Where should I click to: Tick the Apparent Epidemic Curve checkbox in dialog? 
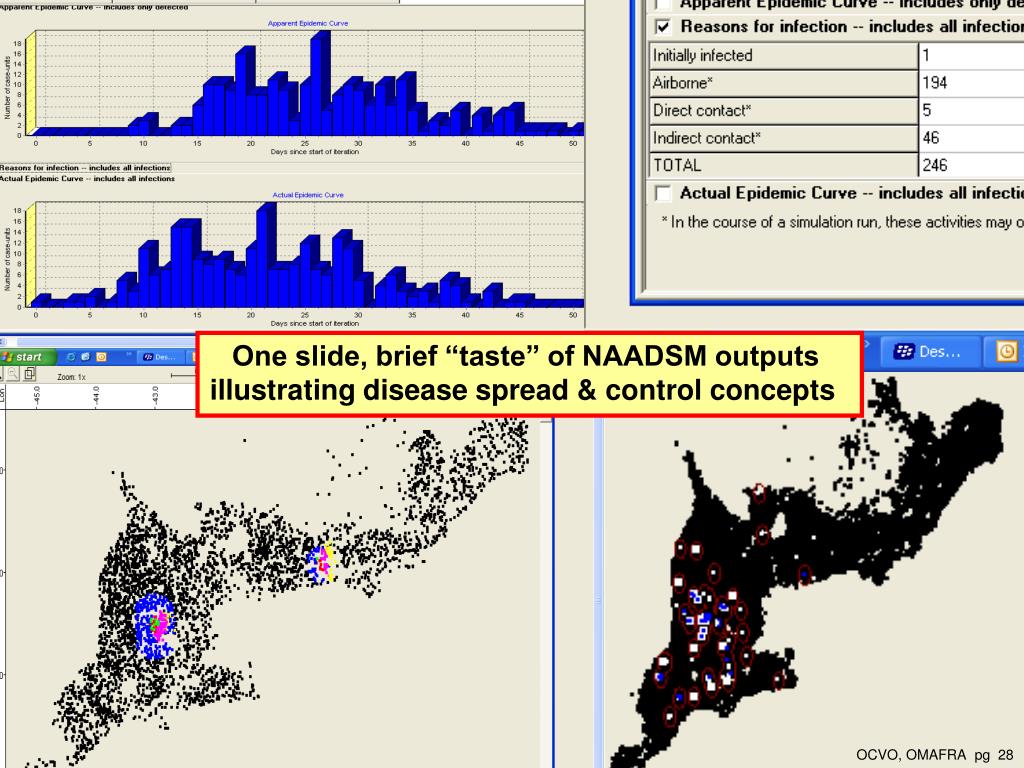(x=663, y=4)
